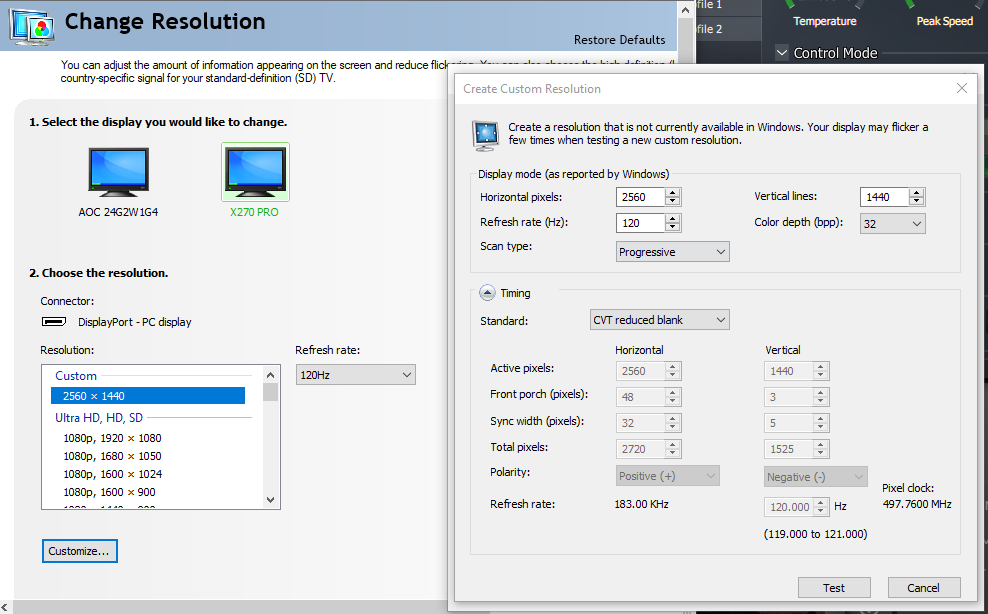Open the Scan type Progressive dropdown
Image resolution: width=988 pixels, height=614 pixels.
(672, 252)
